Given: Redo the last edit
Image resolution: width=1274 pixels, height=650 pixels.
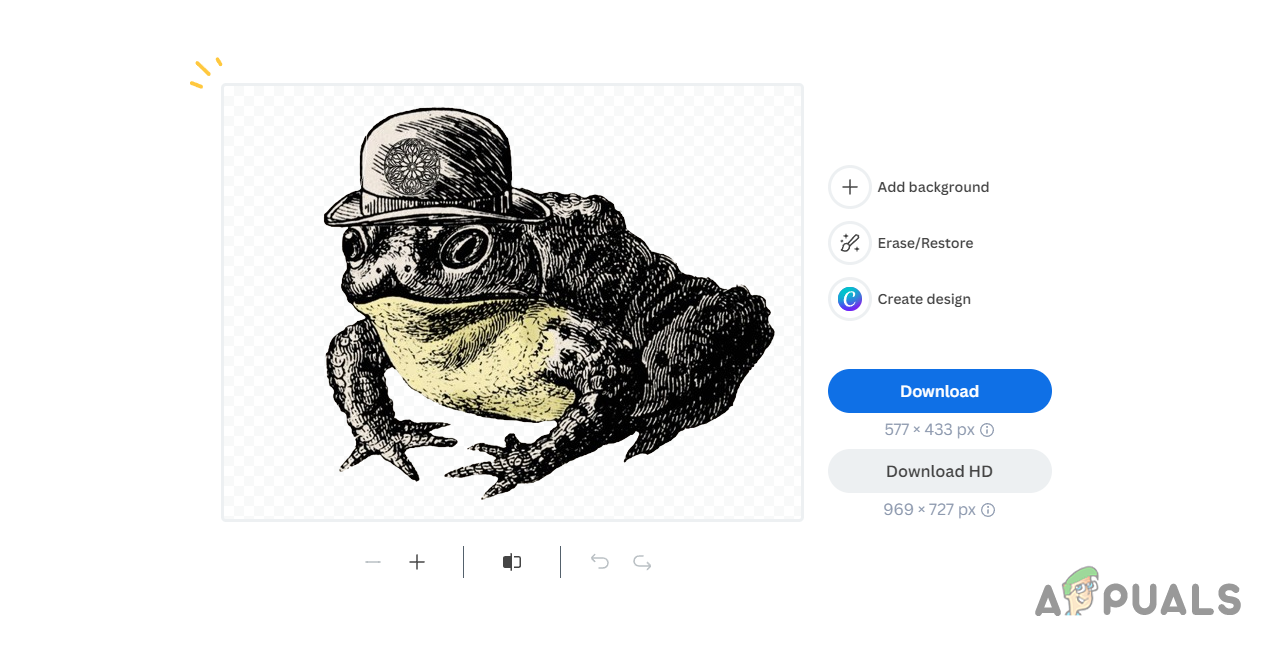Looking at the screenshot, I should (641, 562).
